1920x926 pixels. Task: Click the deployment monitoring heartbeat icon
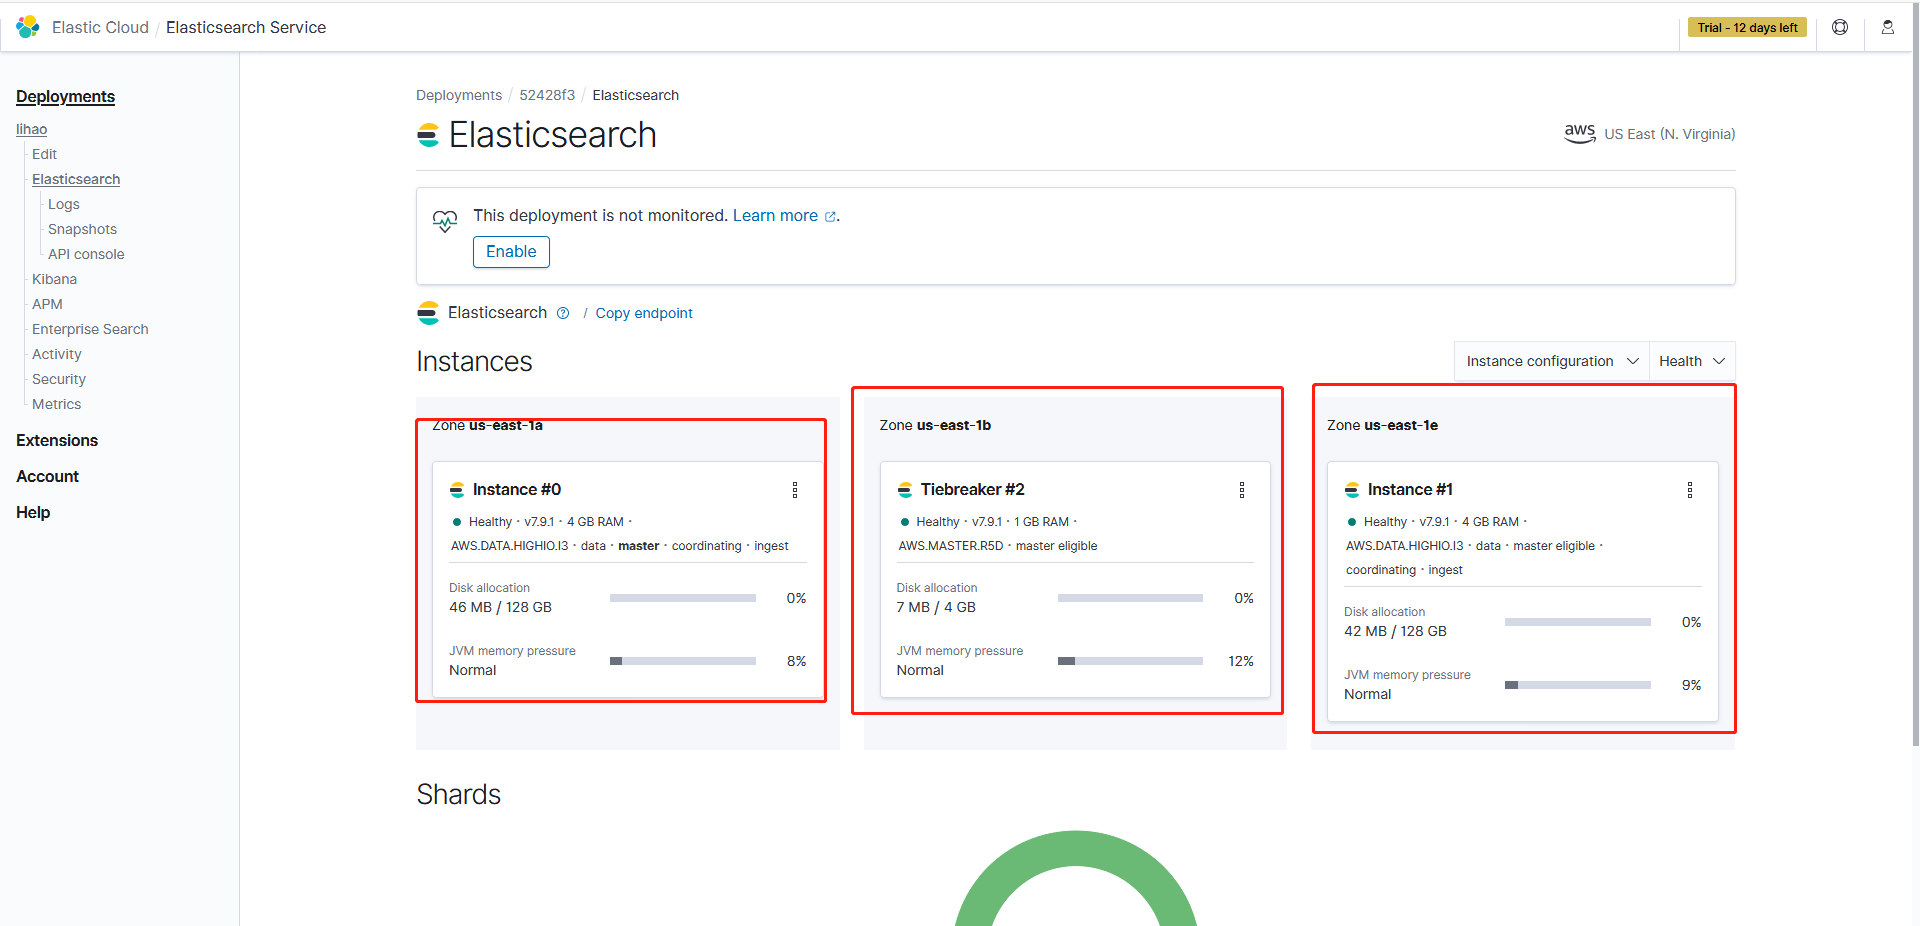(445, 221)
